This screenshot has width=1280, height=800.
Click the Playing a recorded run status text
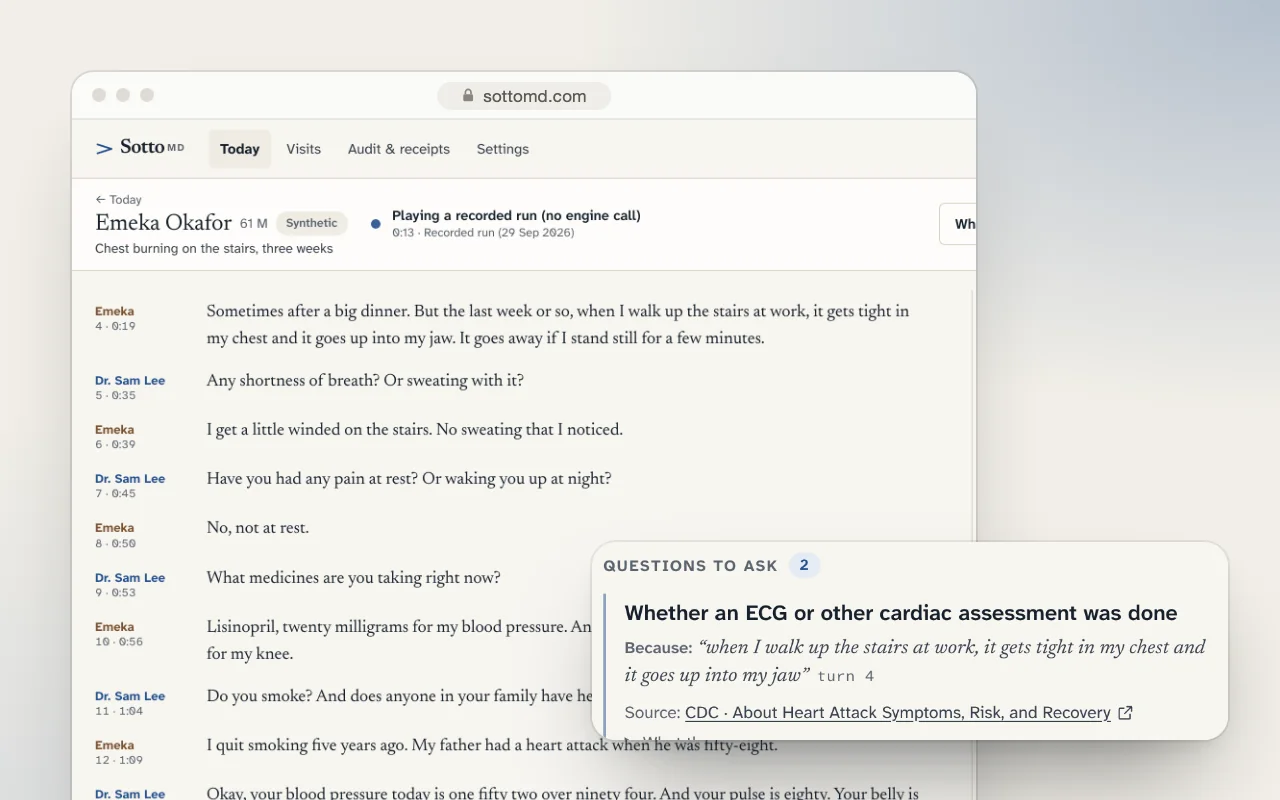516,215
